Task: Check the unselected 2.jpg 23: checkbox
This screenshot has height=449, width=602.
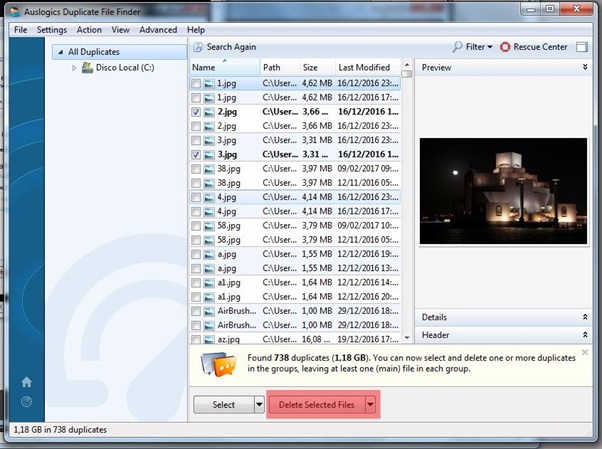Action: click(x=196, y=126)
